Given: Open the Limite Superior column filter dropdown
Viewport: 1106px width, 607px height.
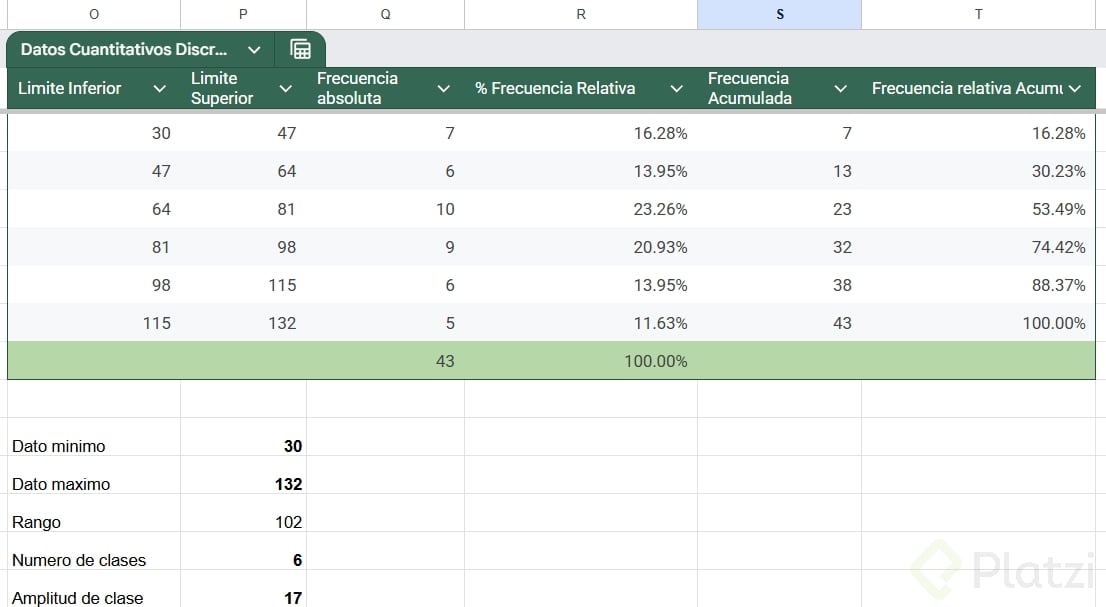Looking at the screenshot, I should (x=285, y=89).
